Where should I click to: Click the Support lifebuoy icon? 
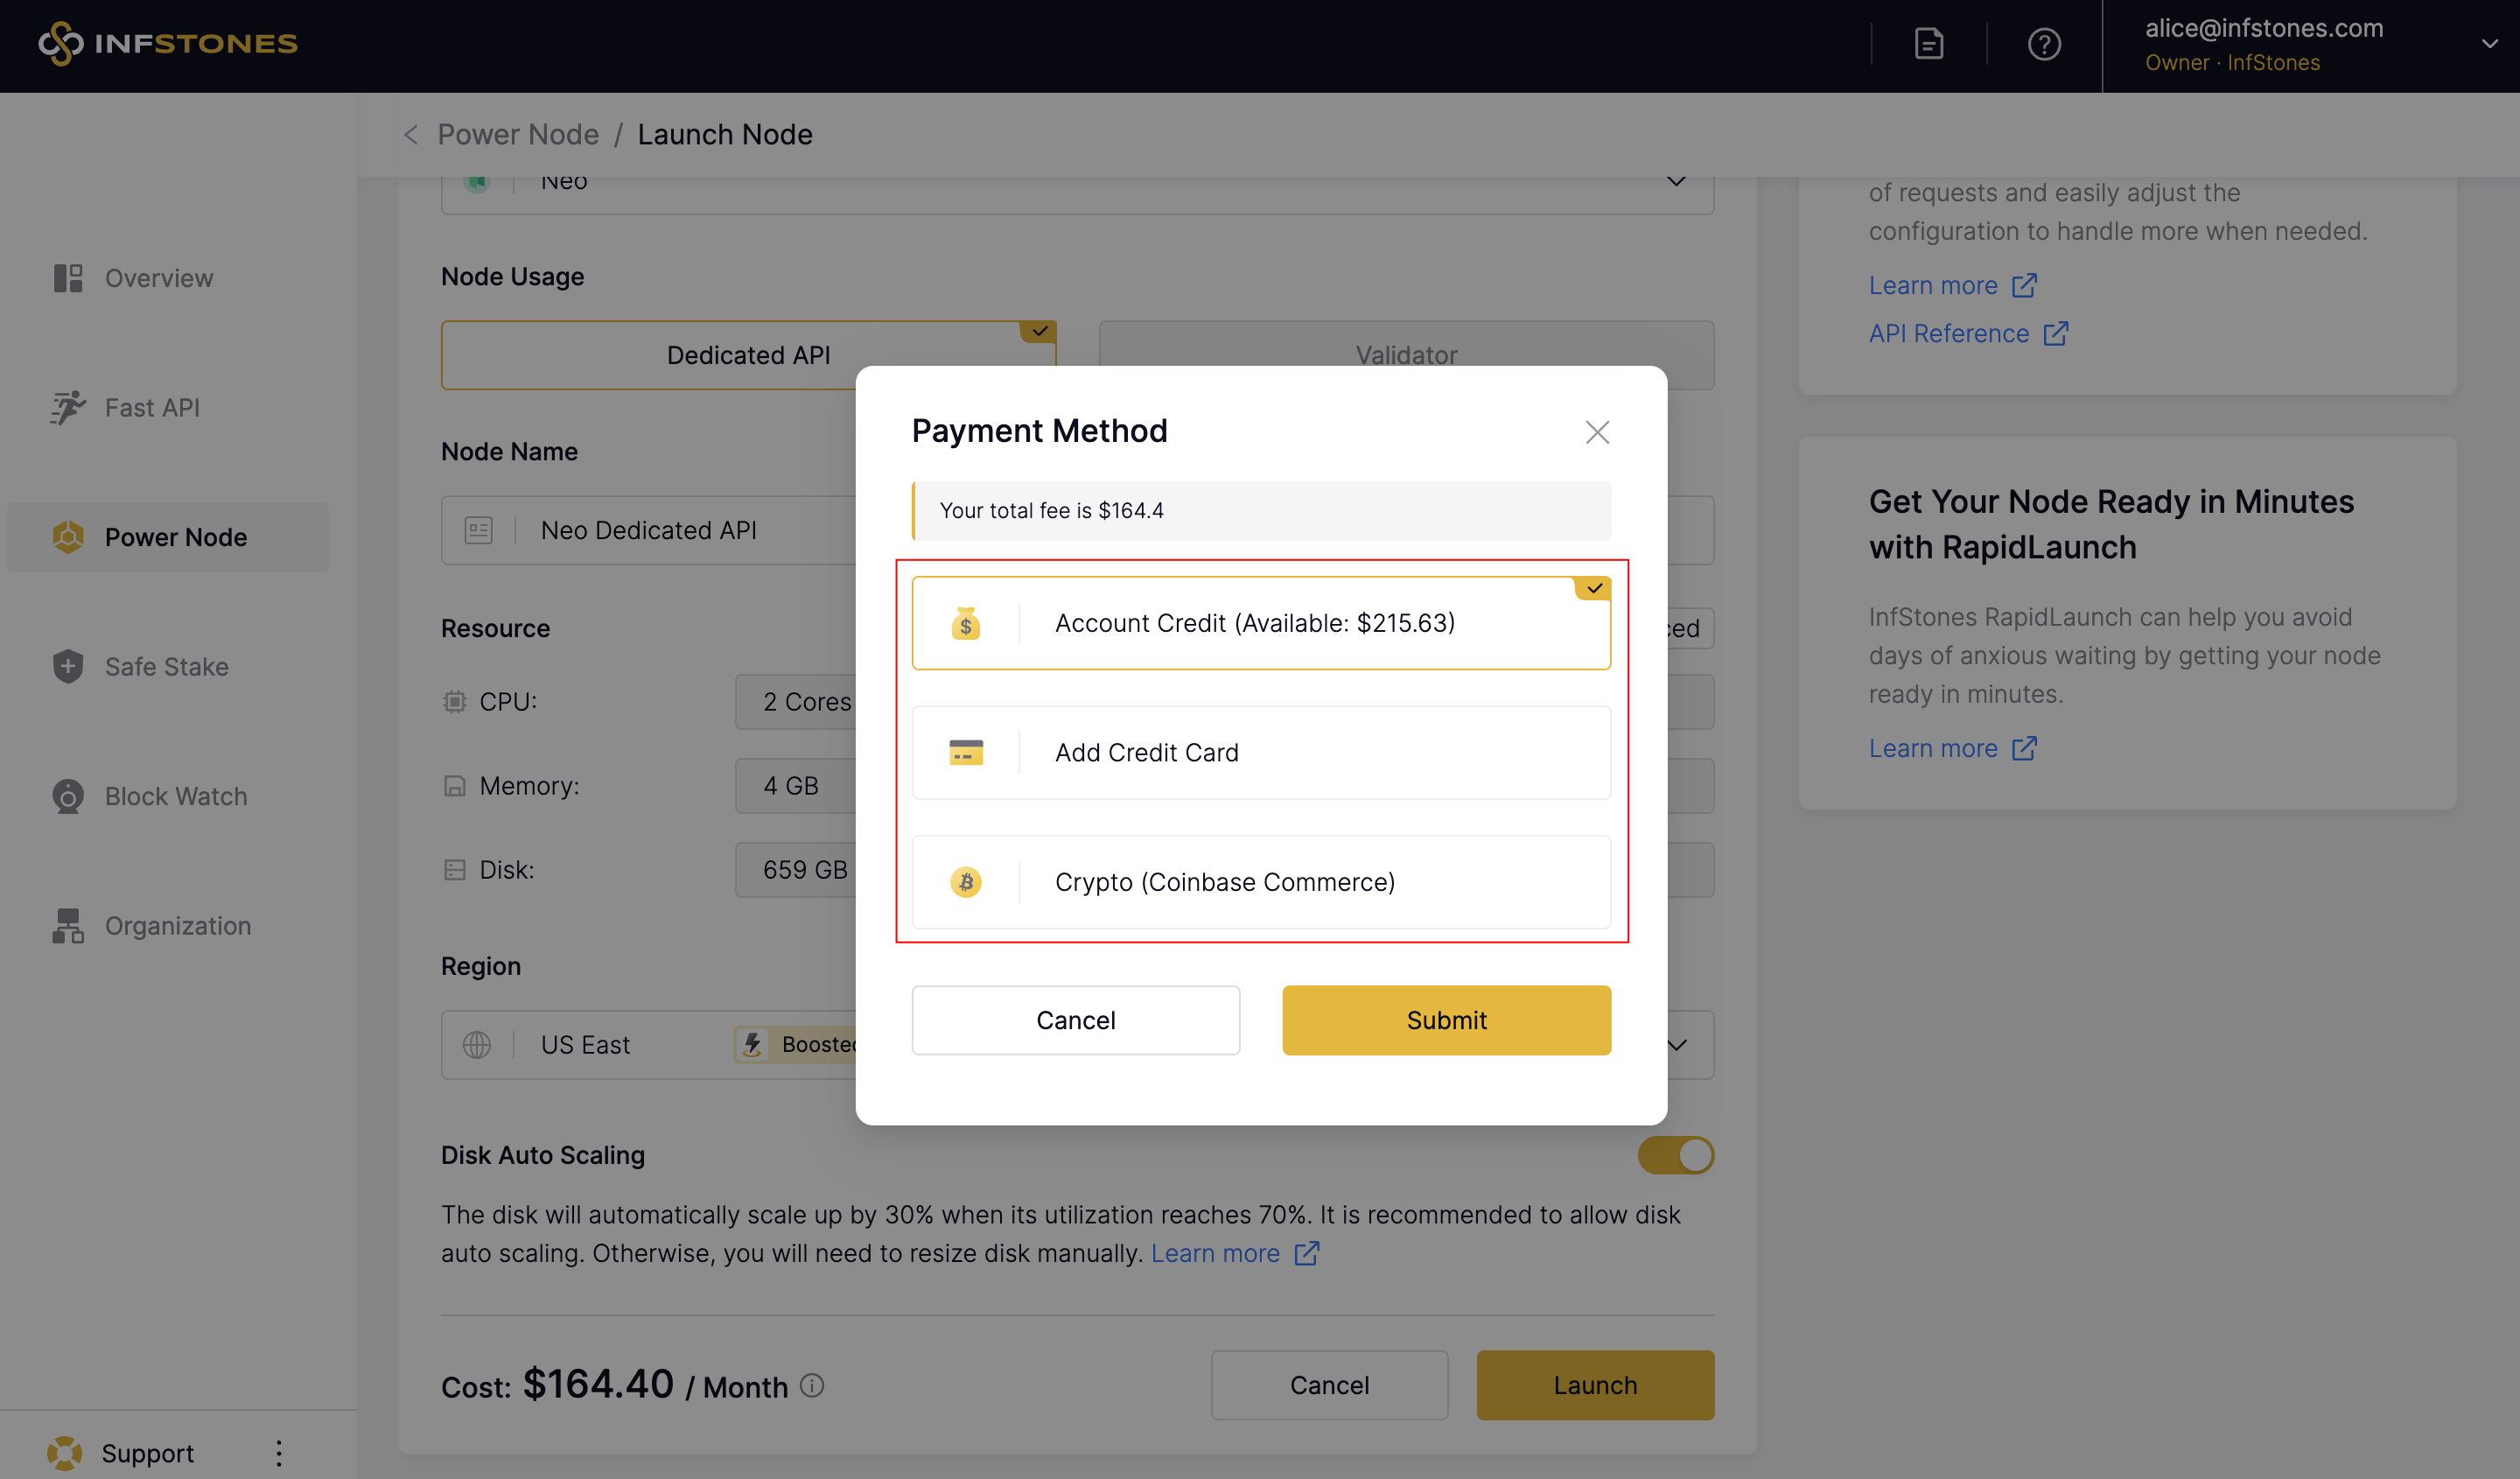pos(65,1452)
